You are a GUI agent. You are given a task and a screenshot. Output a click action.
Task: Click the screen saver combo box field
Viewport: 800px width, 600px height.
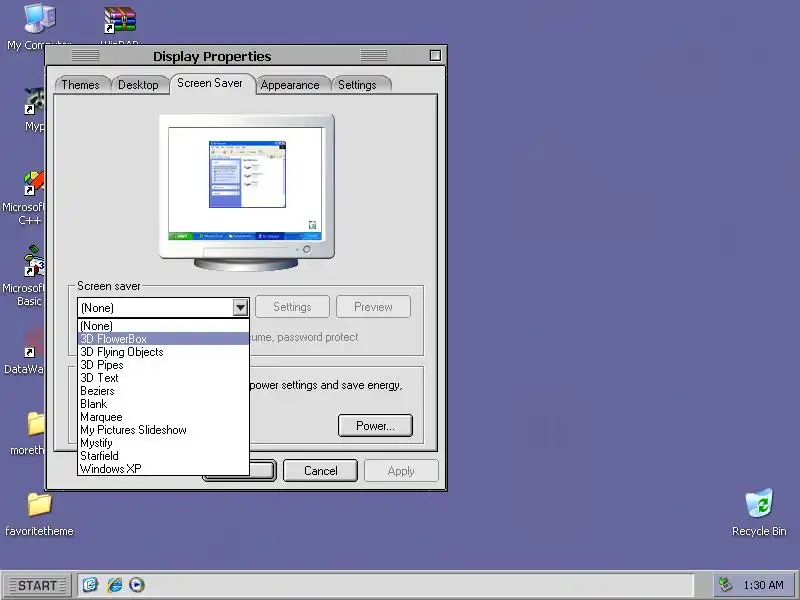pos(163,308)
